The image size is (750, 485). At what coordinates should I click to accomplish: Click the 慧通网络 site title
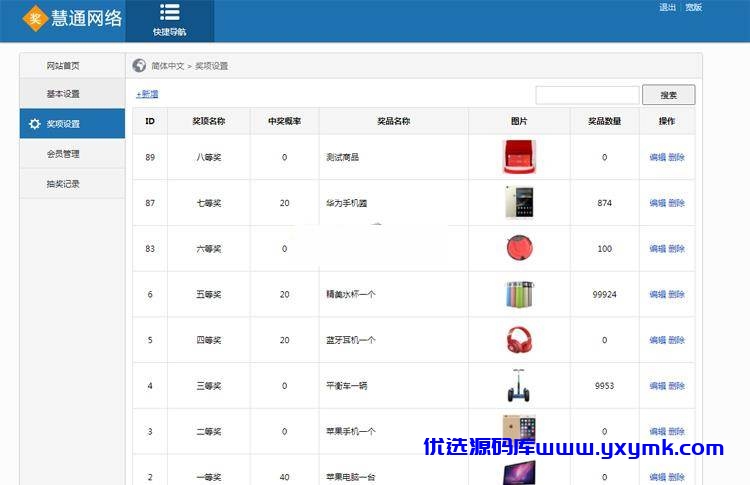point(87,19)
